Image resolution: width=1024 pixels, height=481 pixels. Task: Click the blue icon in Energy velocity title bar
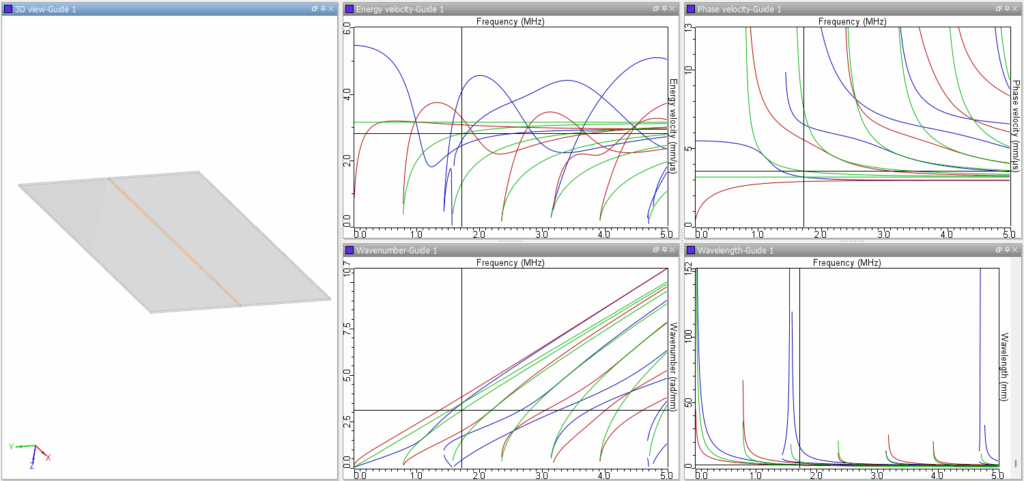[350, 9]
